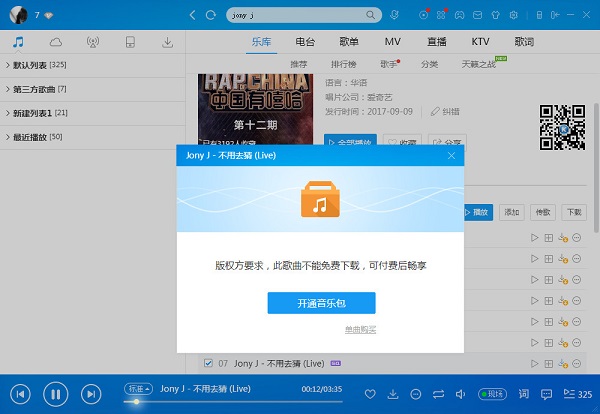600x414 pixels.
Task: Click the 添加 button above song list
Action: pos(512,212)
